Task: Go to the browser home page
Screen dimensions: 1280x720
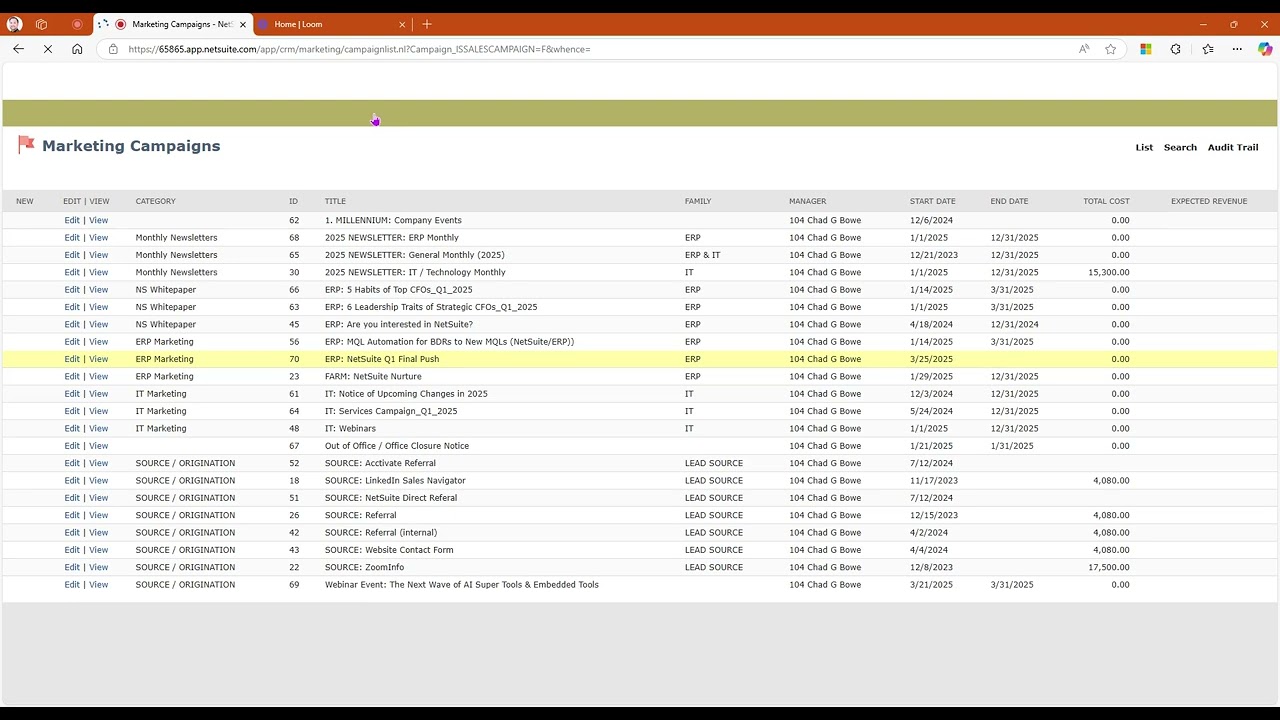Action: (77, 49)
